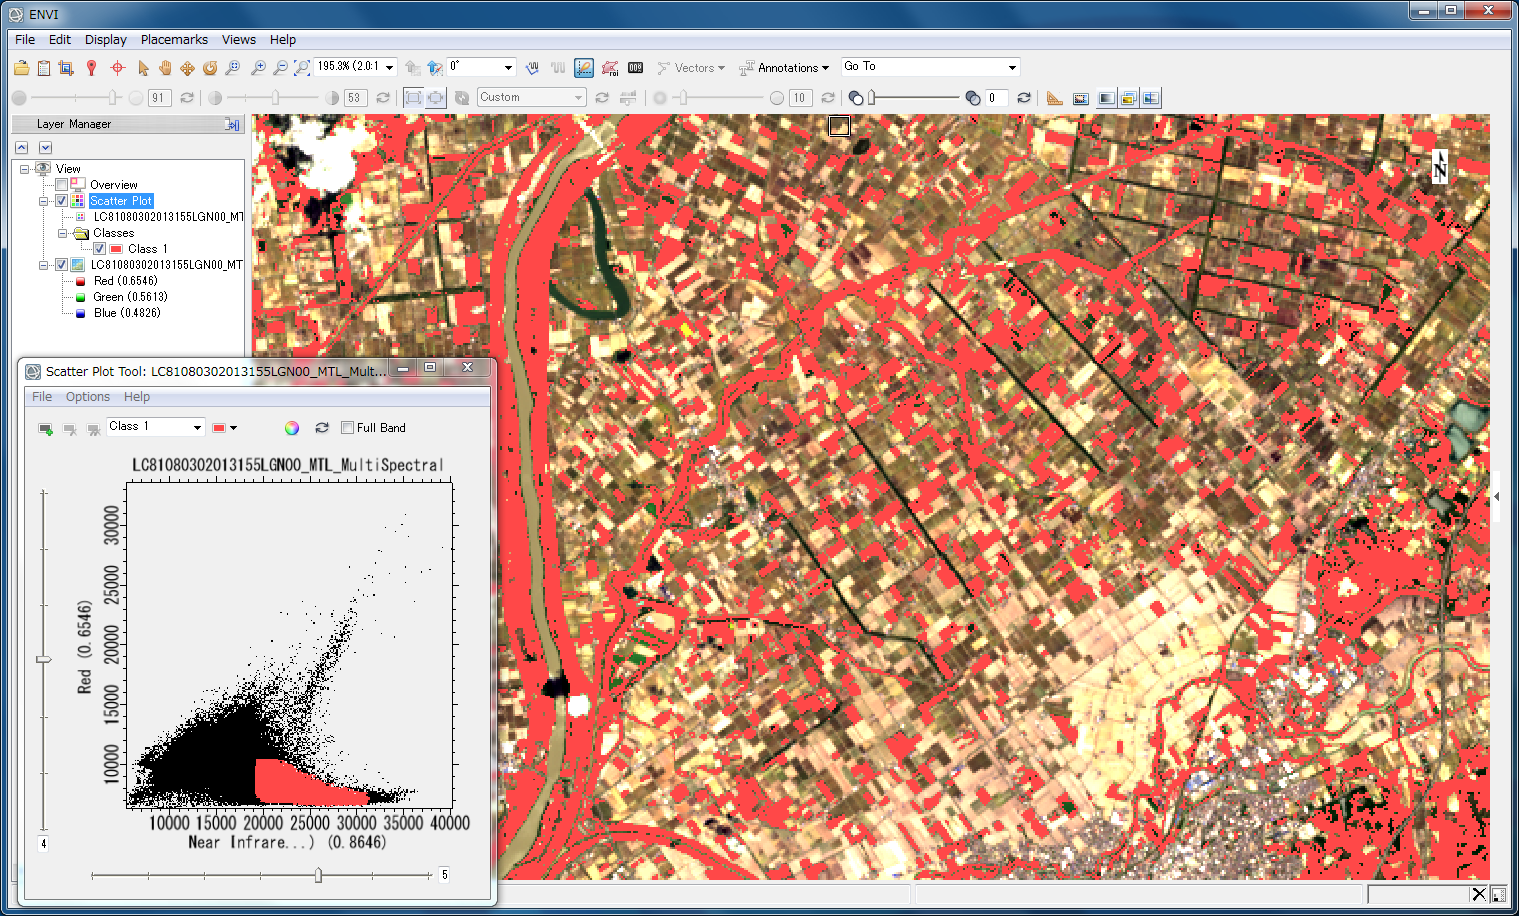Image resolution: width=1519 pixels, height=916 pixels.
Task: Click the transparency slider handle
Action: 872,98
